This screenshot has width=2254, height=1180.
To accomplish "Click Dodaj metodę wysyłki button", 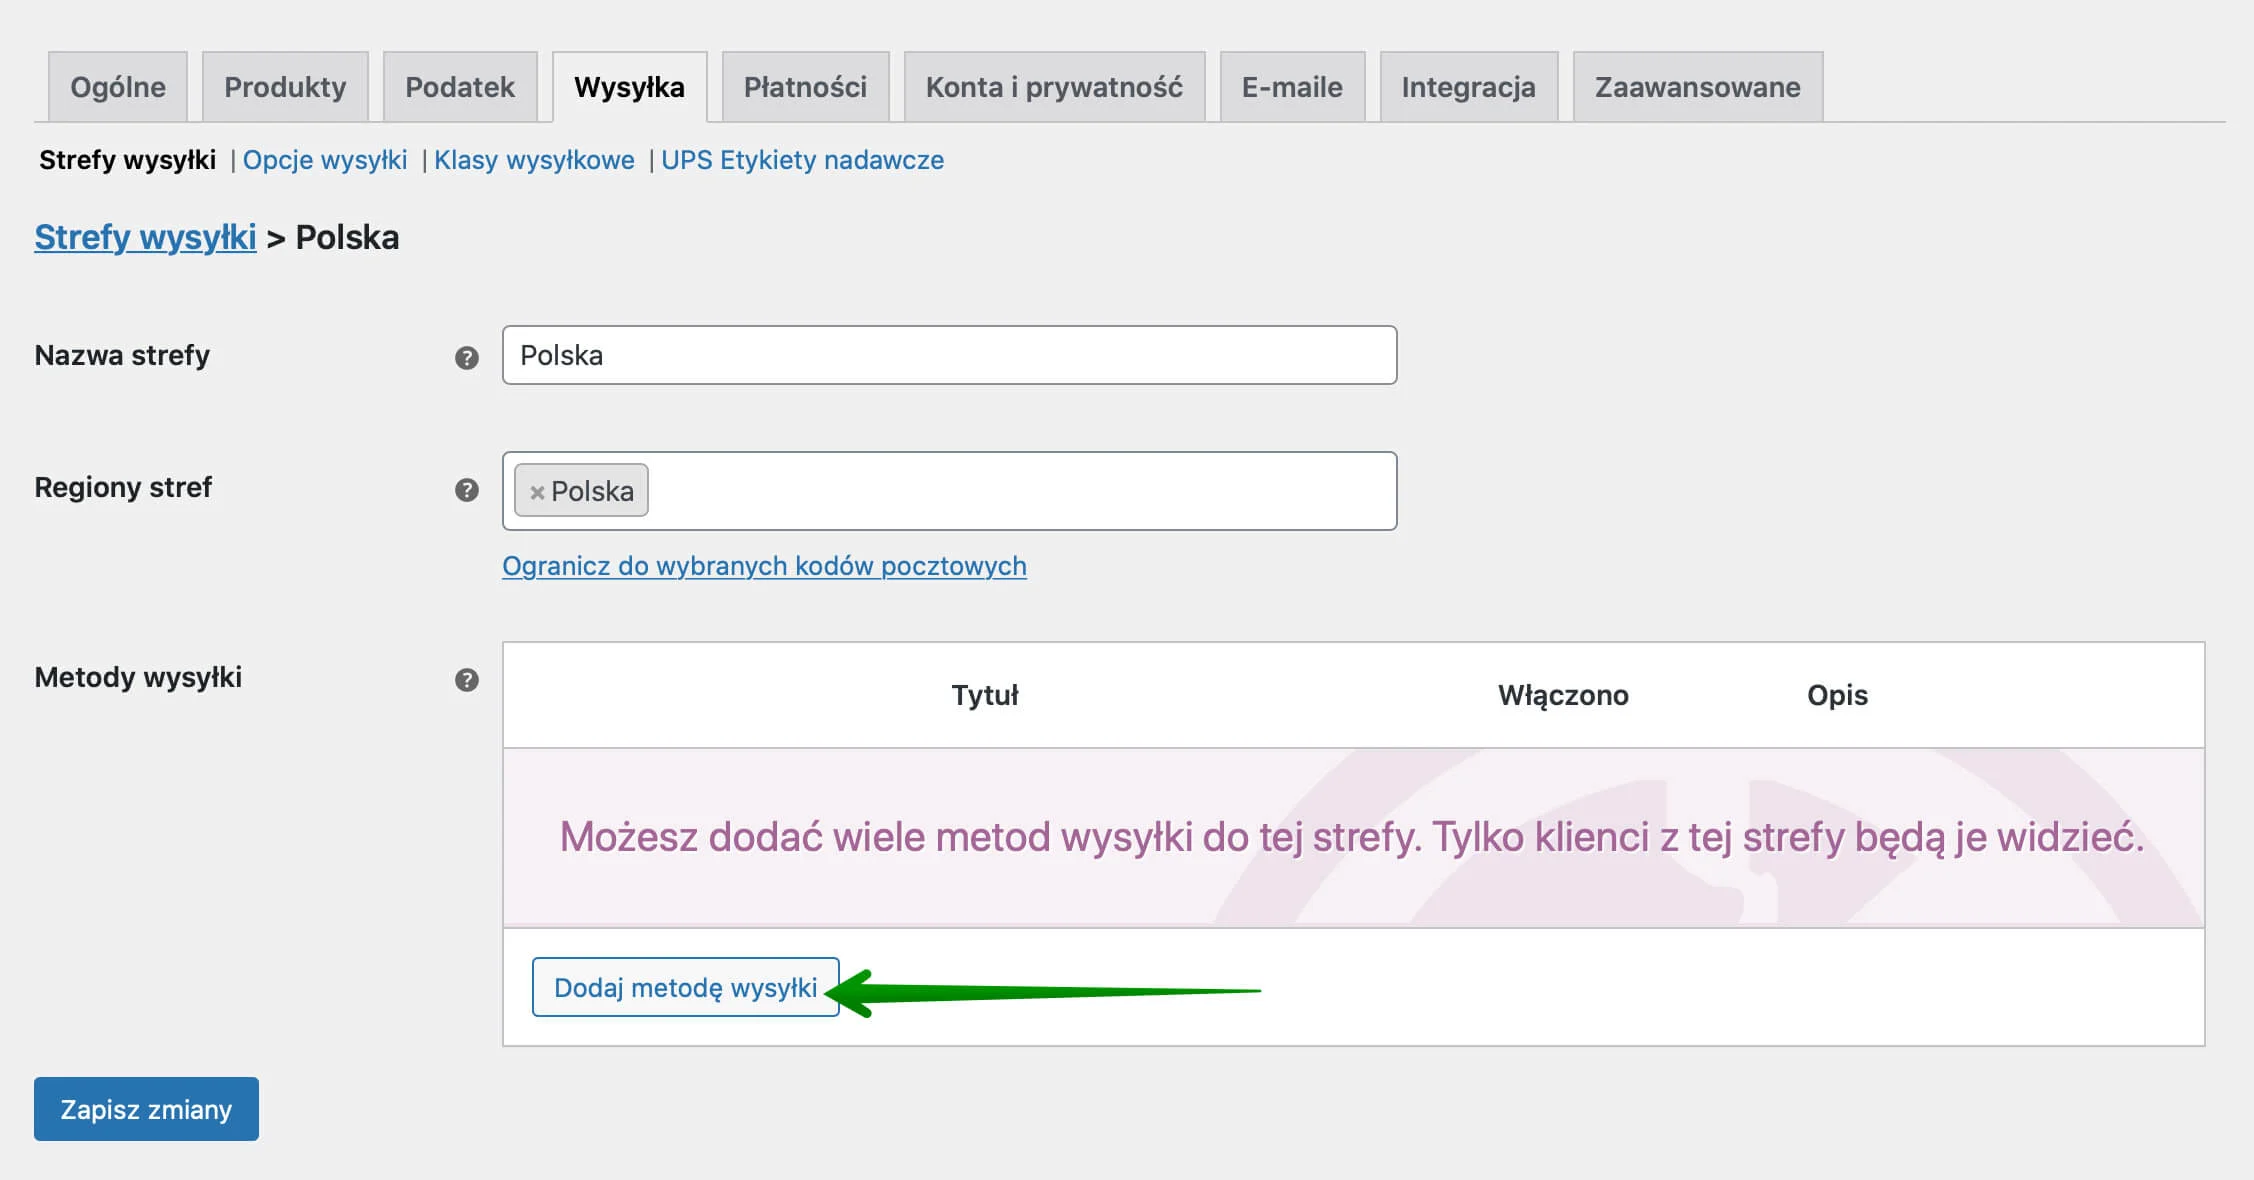I will [x=685, y=987].
